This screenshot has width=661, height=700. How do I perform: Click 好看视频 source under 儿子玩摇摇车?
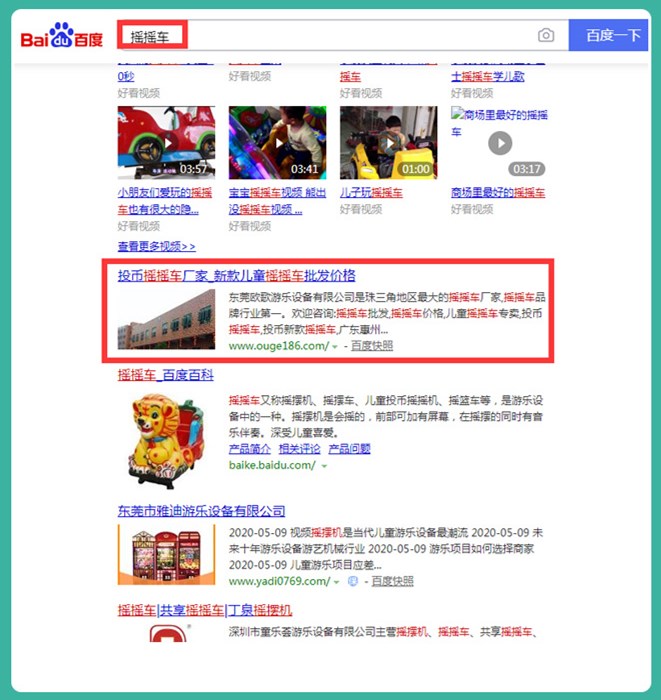(361, 209)
